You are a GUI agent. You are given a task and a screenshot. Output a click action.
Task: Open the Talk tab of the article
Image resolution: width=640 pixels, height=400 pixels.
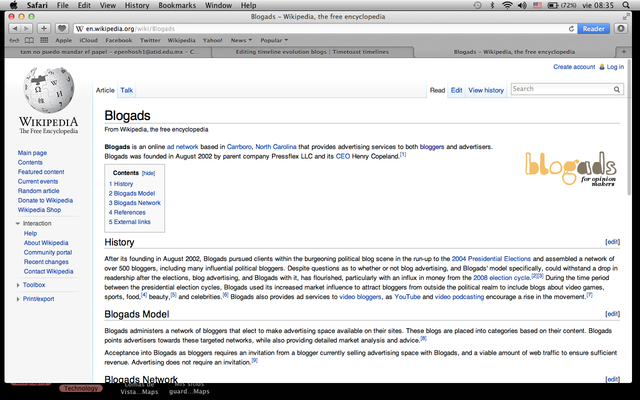click(127, 90)
